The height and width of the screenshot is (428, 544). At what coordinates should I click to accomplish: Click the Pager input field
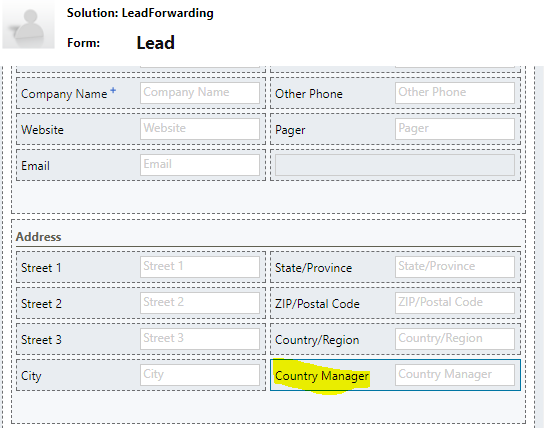[454, 129]
